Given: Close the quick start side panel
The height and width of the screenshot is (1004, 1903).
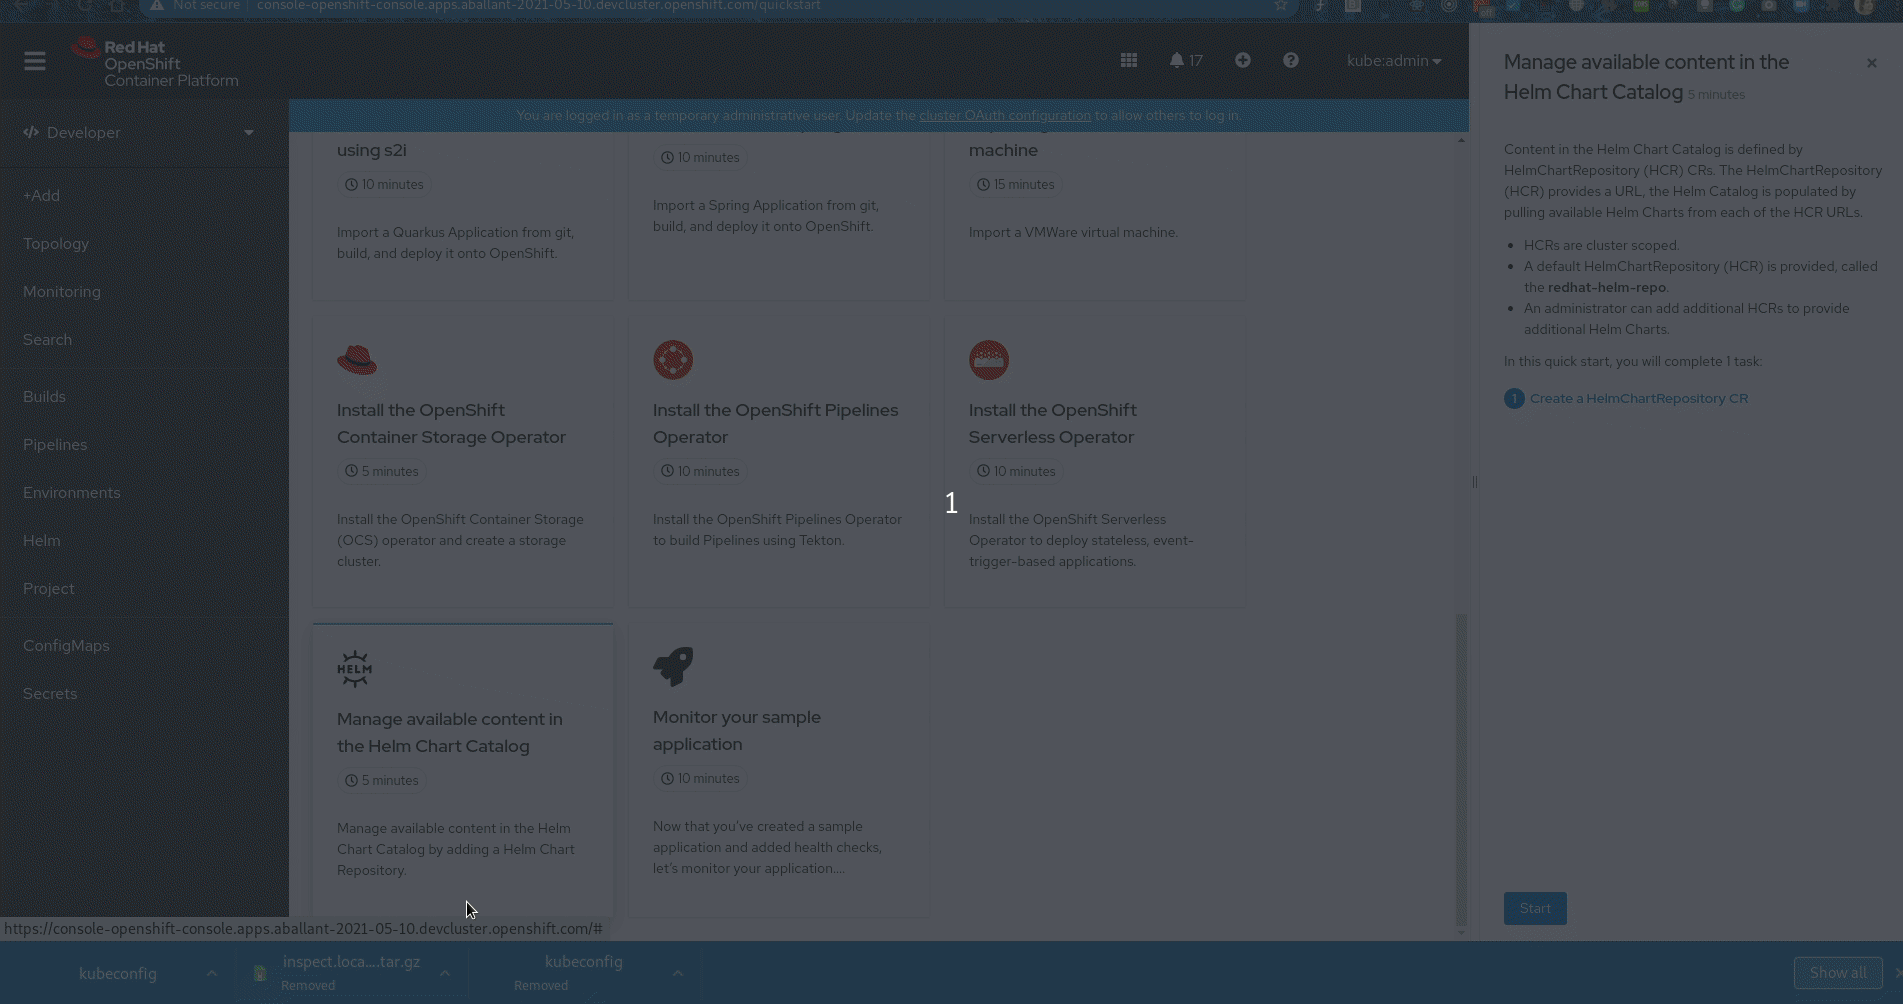Looking at the screenshot, I should click(1872, 63).
